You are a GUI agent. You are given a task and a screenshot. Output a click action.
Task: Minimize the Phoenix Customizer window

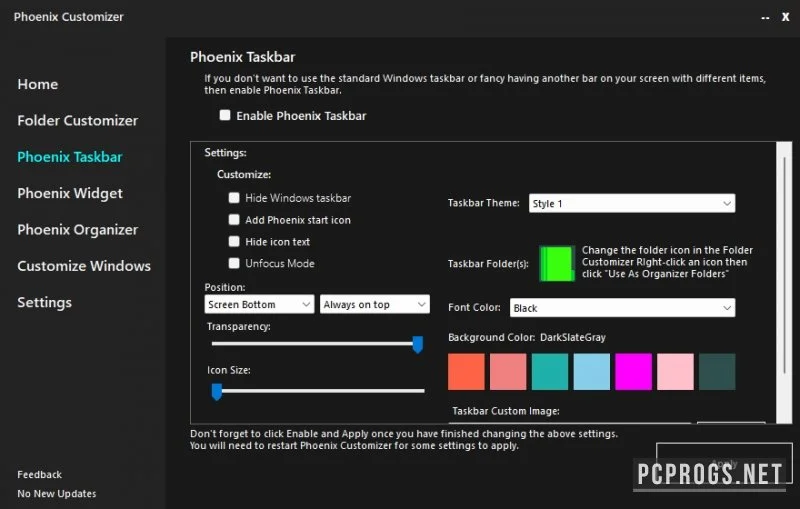point(765,17)
